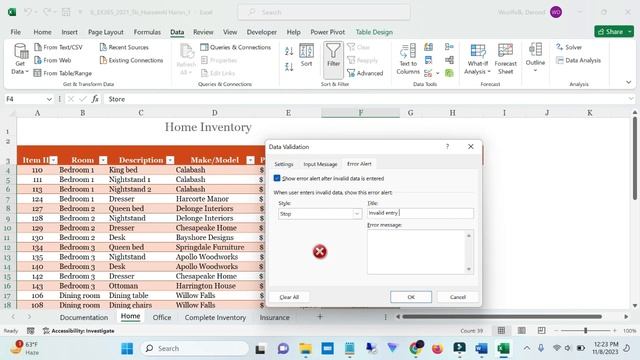Switch to Normal view in status bar
This screenshot has width=640, height=360.
[501, 331]
